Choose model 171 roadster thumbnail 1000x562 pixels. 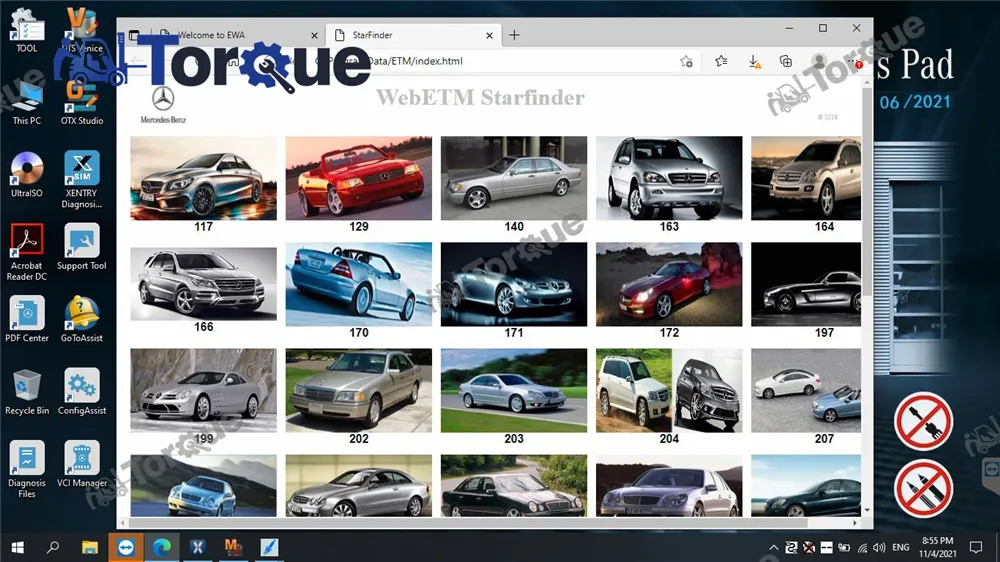pos(513,284)
